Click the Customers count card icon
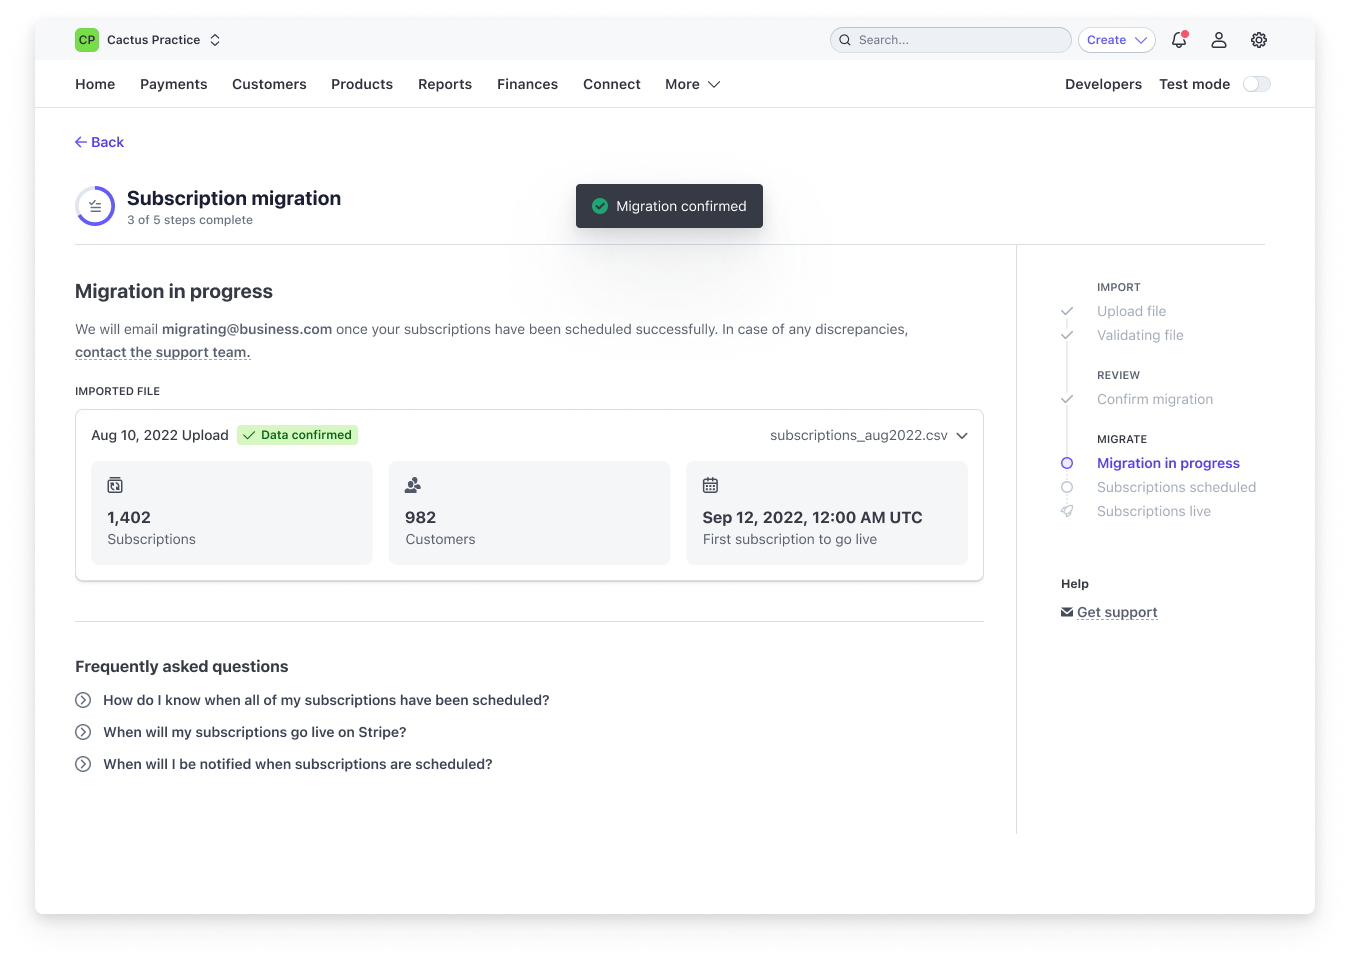The width and height of the screenshot is (1350, 964). tap(412, 485)
